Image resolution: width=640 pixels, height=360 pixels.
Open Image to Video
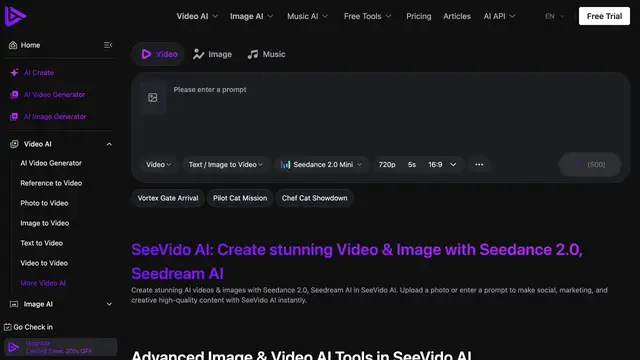click(x=44, y=223)
